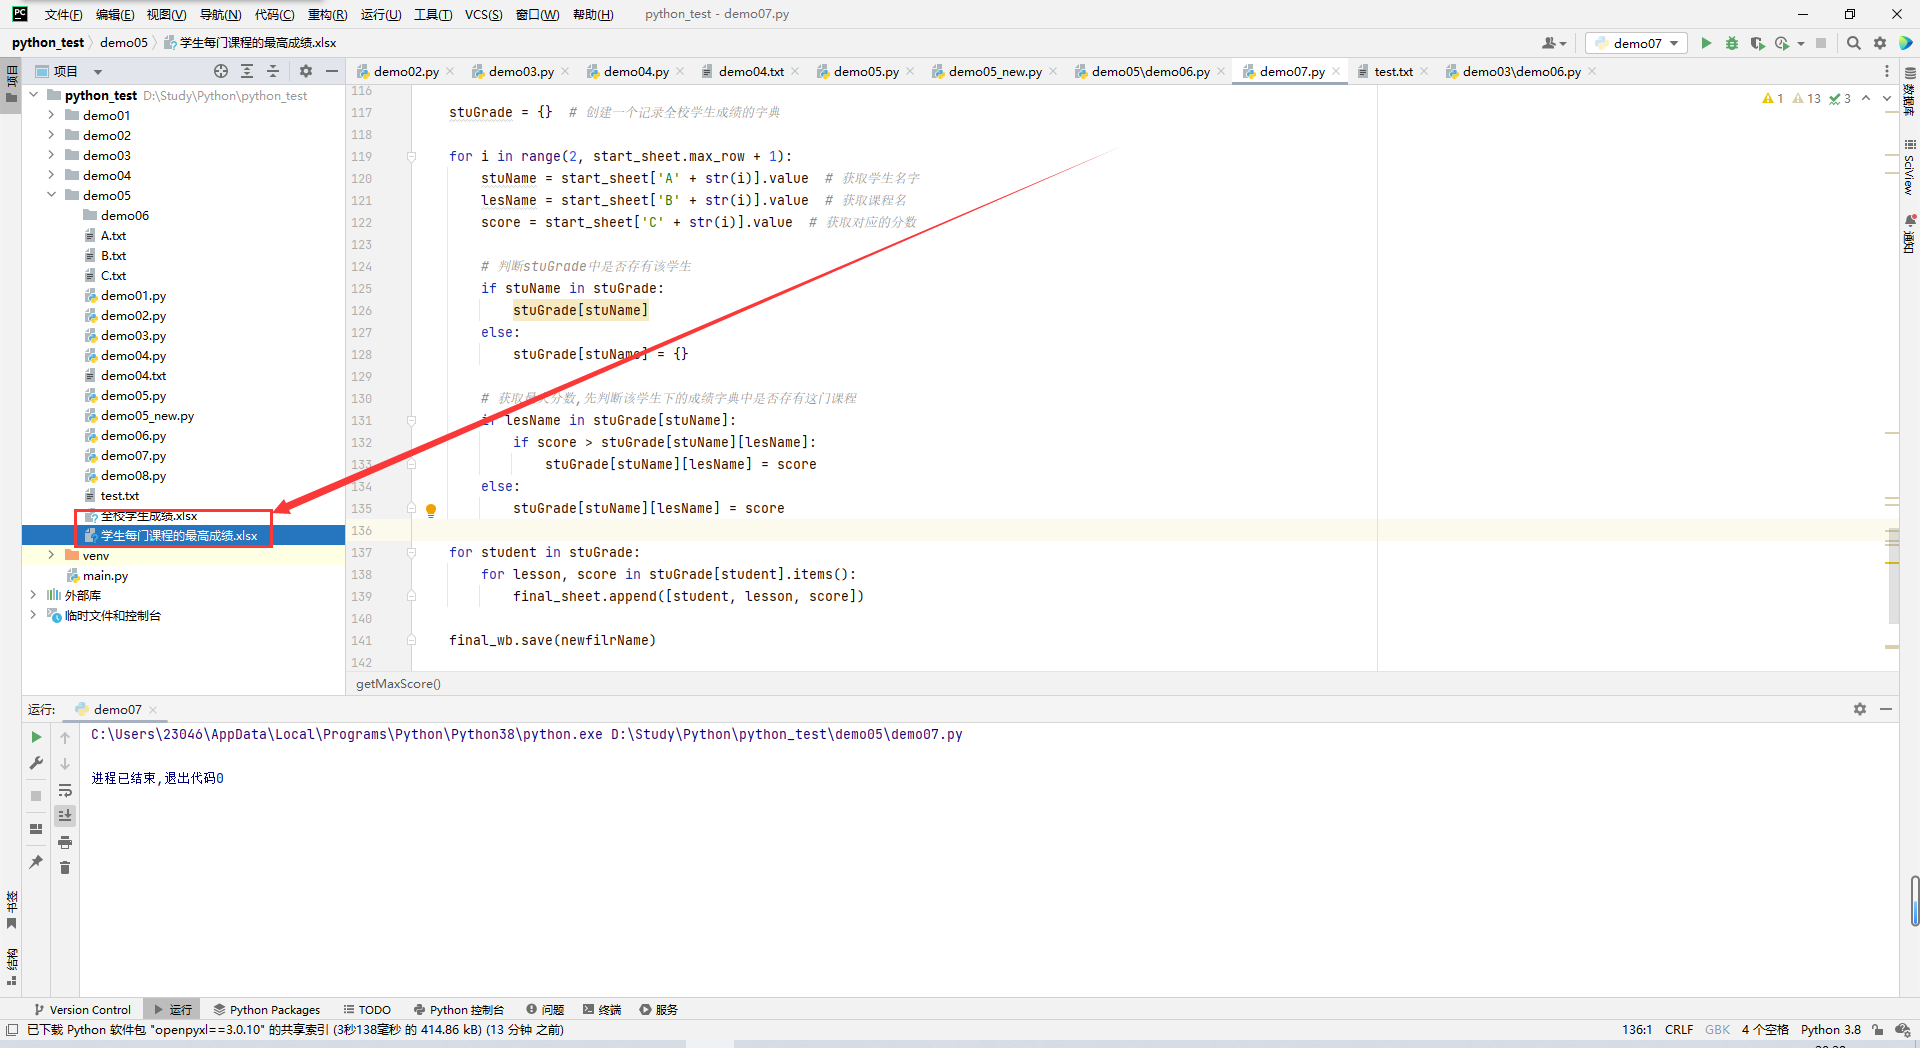Toggle the Structure (结构) side tab
The height and width of the screenshot is (1048, 1920).
pyautogui.click(x=11, y=966)
